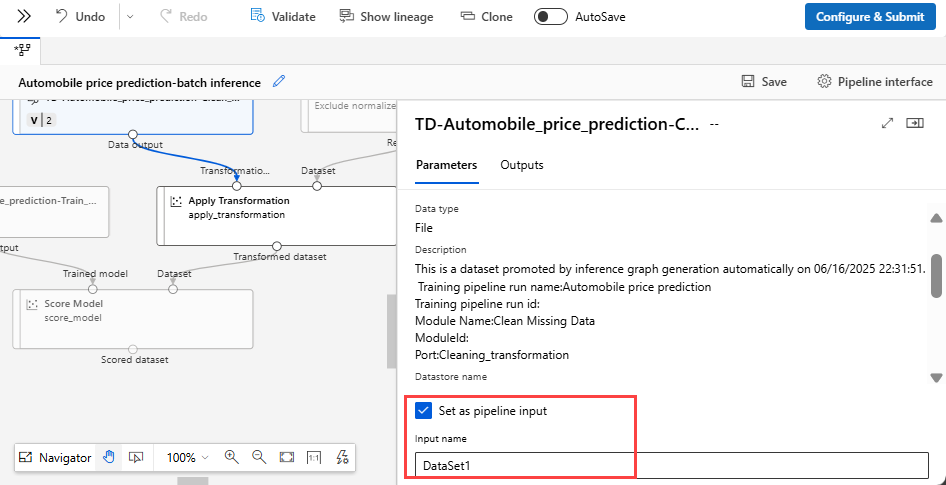Reset zoom with the 1:1 icon

coord(314,457)
